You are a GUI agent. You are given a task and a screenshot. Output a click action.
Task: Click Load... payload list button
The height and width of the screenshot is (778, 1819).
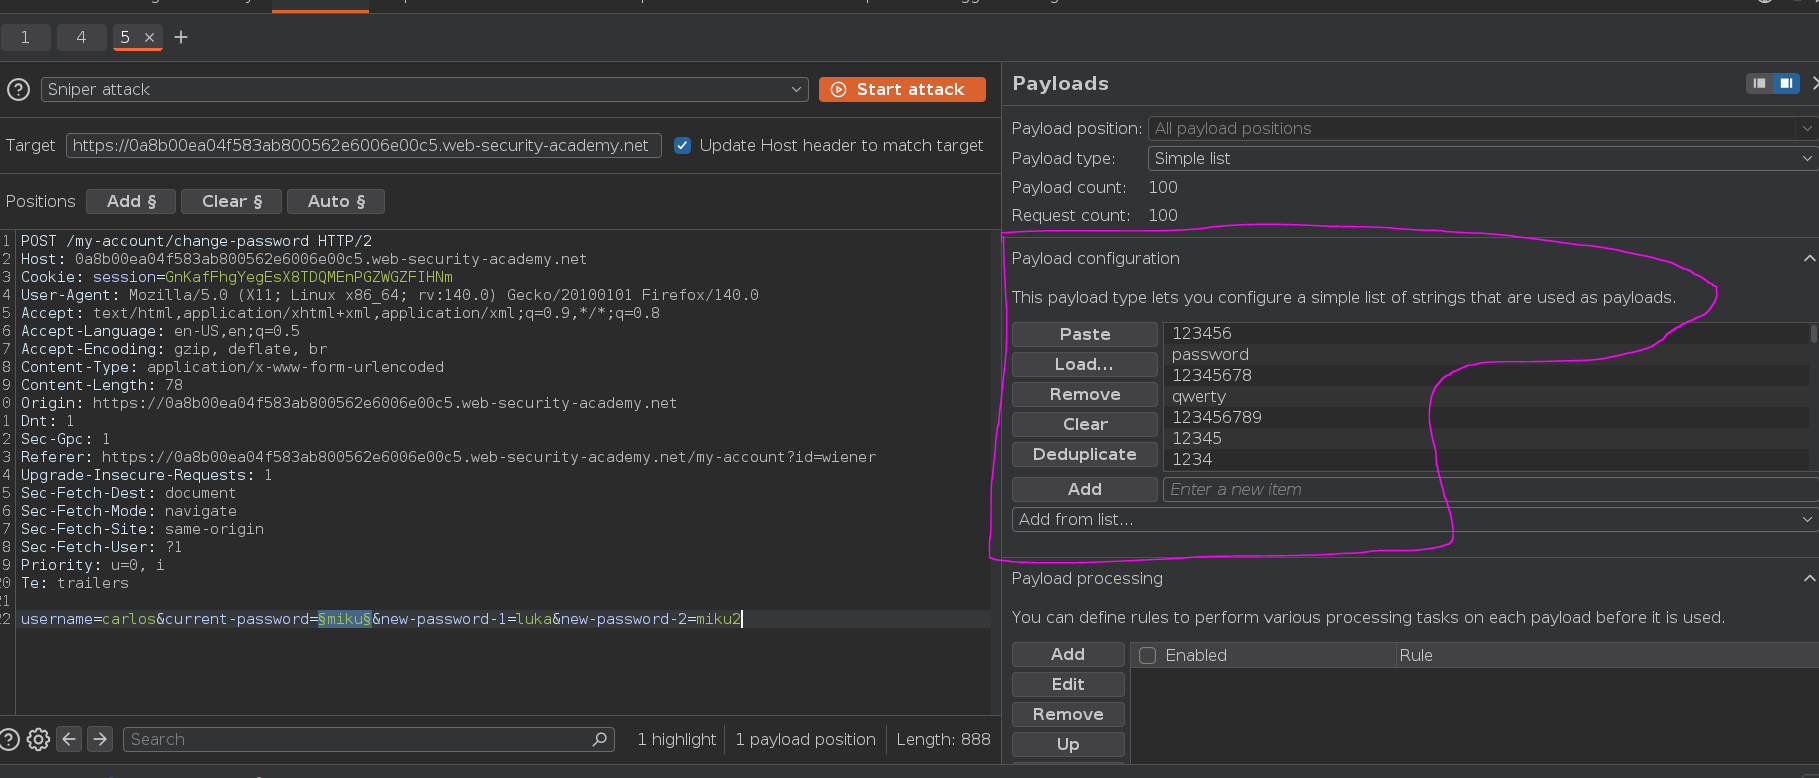pyautogui.click(x=1085, y=364)
